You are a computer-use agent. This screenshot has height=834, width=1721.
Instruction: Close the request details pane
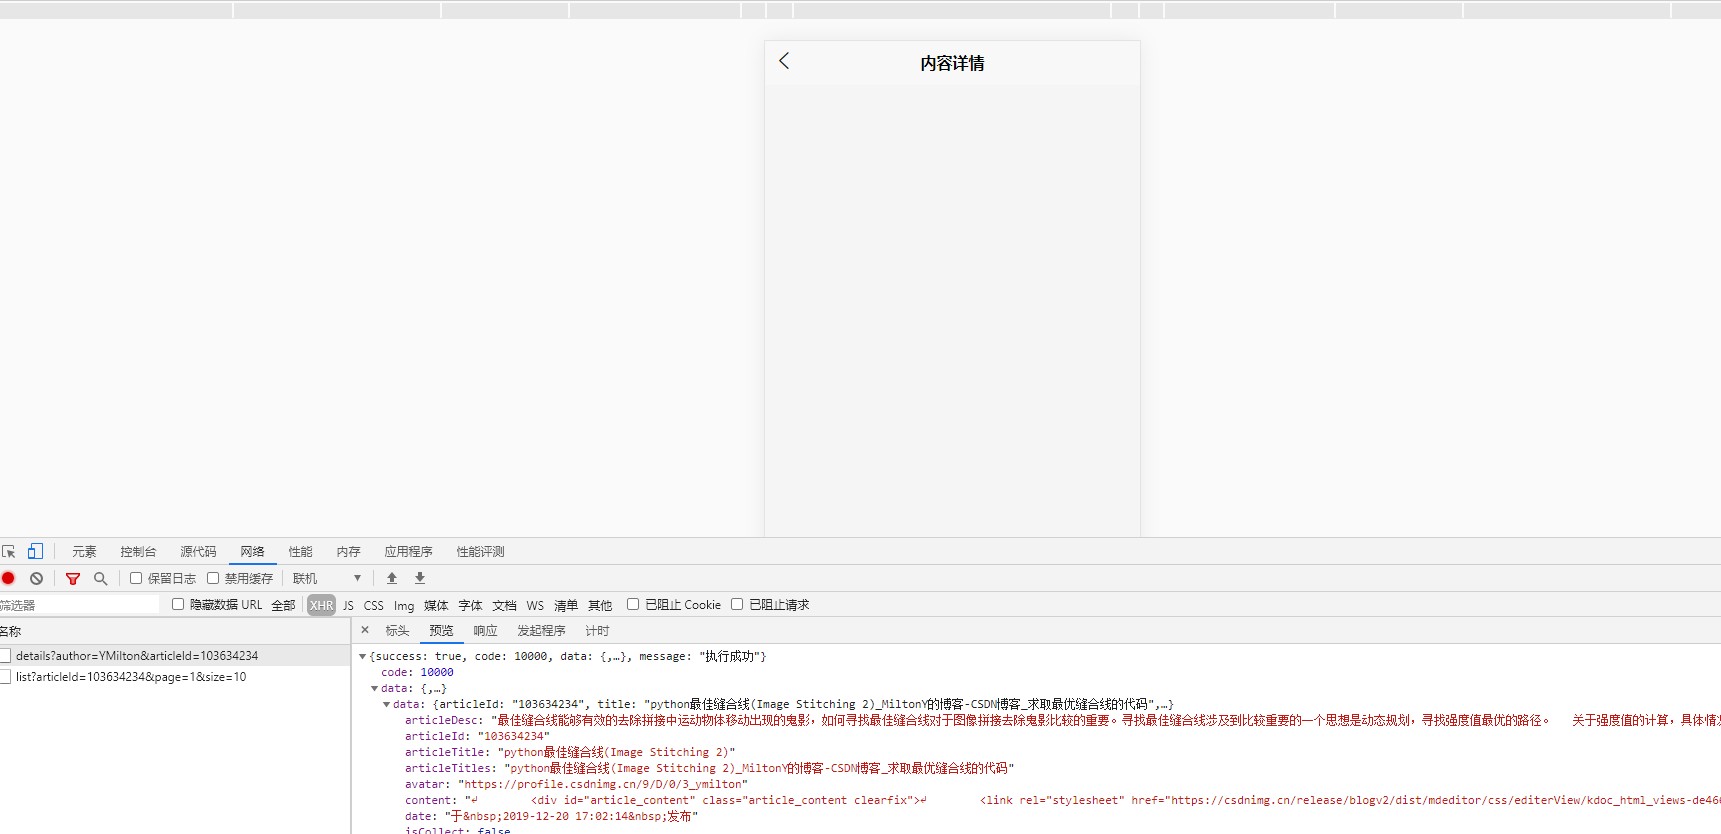[365, 630]
